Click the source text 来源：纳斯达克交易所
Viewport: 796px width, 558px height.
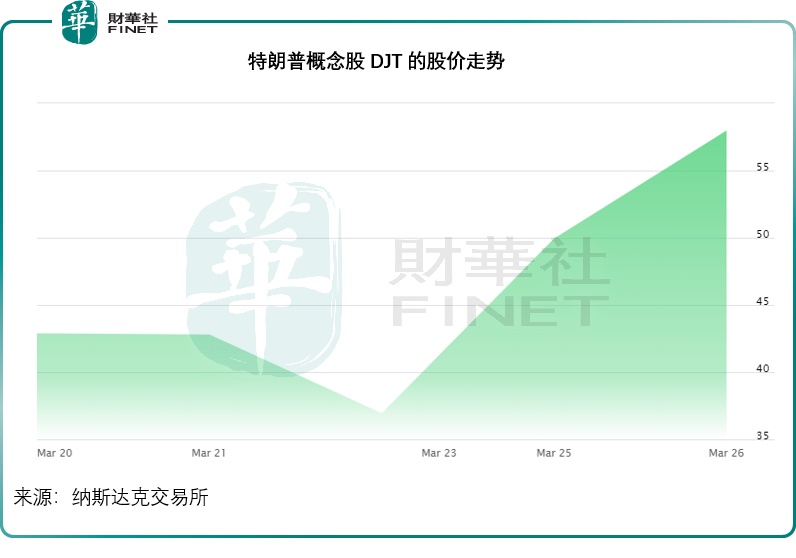(111, 497)
